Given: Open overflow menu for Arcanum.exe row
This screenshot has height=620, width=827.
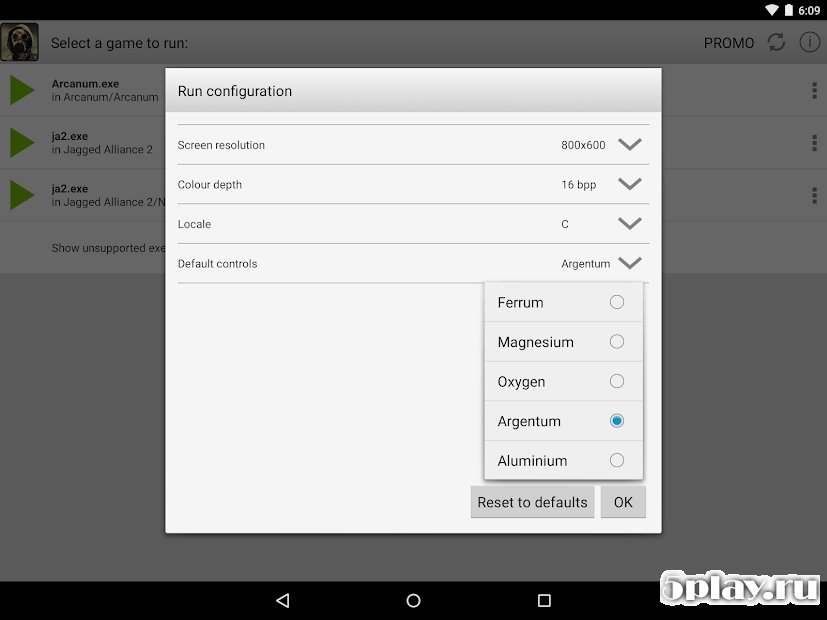Looking at the screenshot, I should pyautogui.click(x=814, y=90).
